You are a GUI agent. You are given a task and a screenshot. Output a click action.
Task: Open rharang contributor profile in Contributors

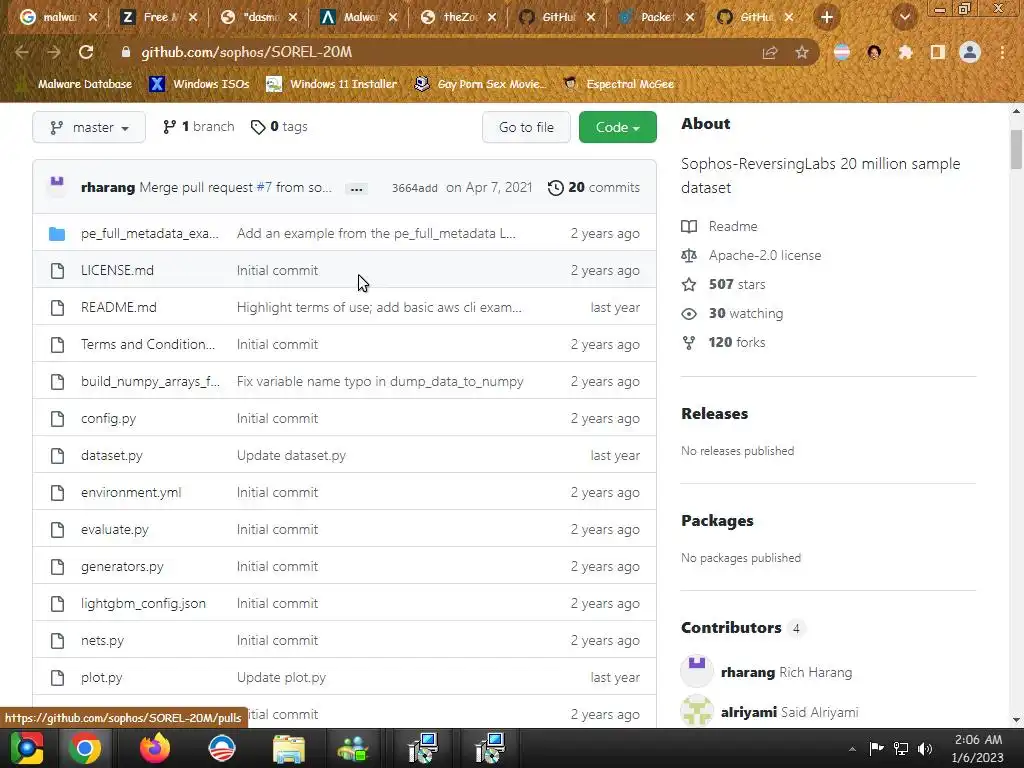(748, 672)
